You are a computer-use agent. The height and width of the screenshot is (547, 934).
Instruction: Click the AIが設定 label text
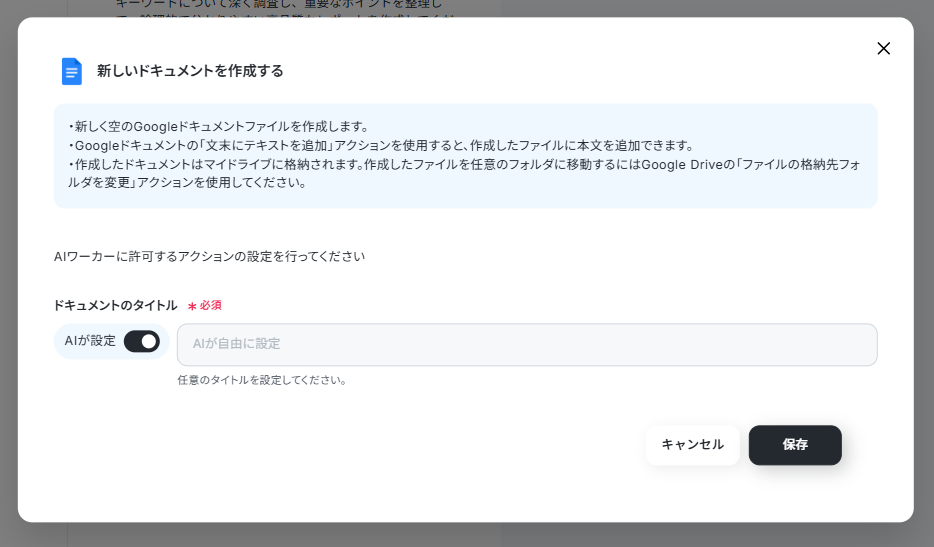90,341
